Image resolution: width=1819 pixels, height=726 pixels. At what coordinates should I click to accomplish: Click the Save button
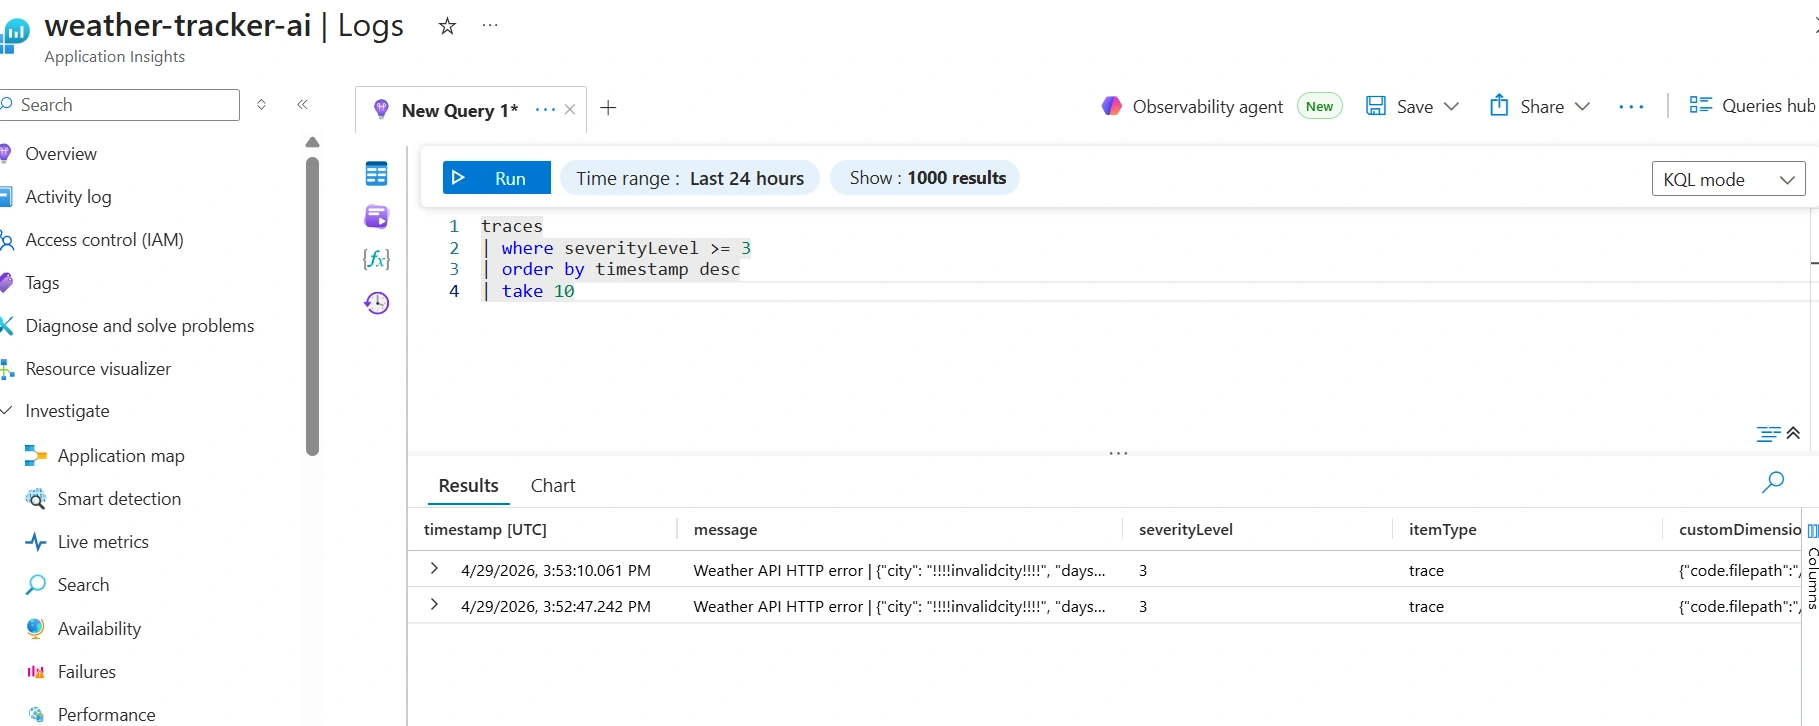click(1400, 106)
